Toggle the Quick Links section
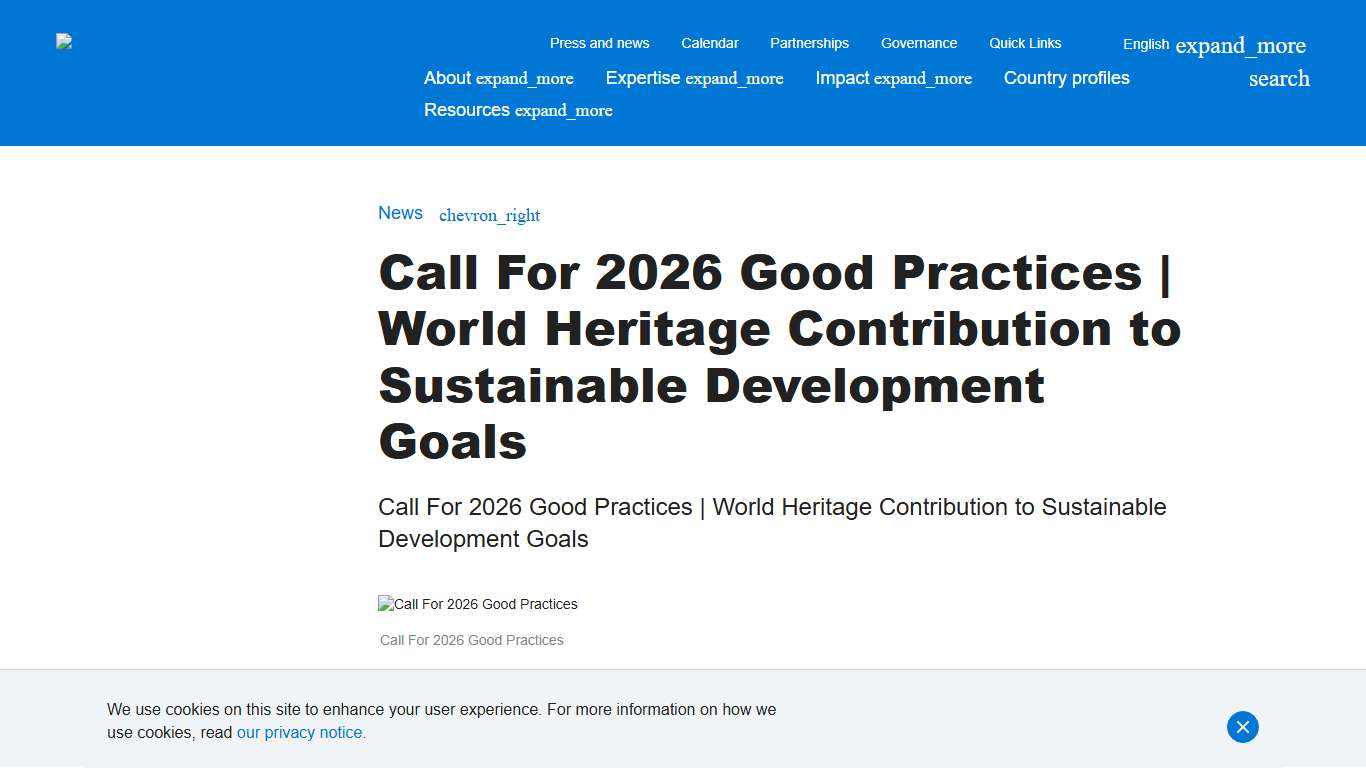 point(1024,43)
